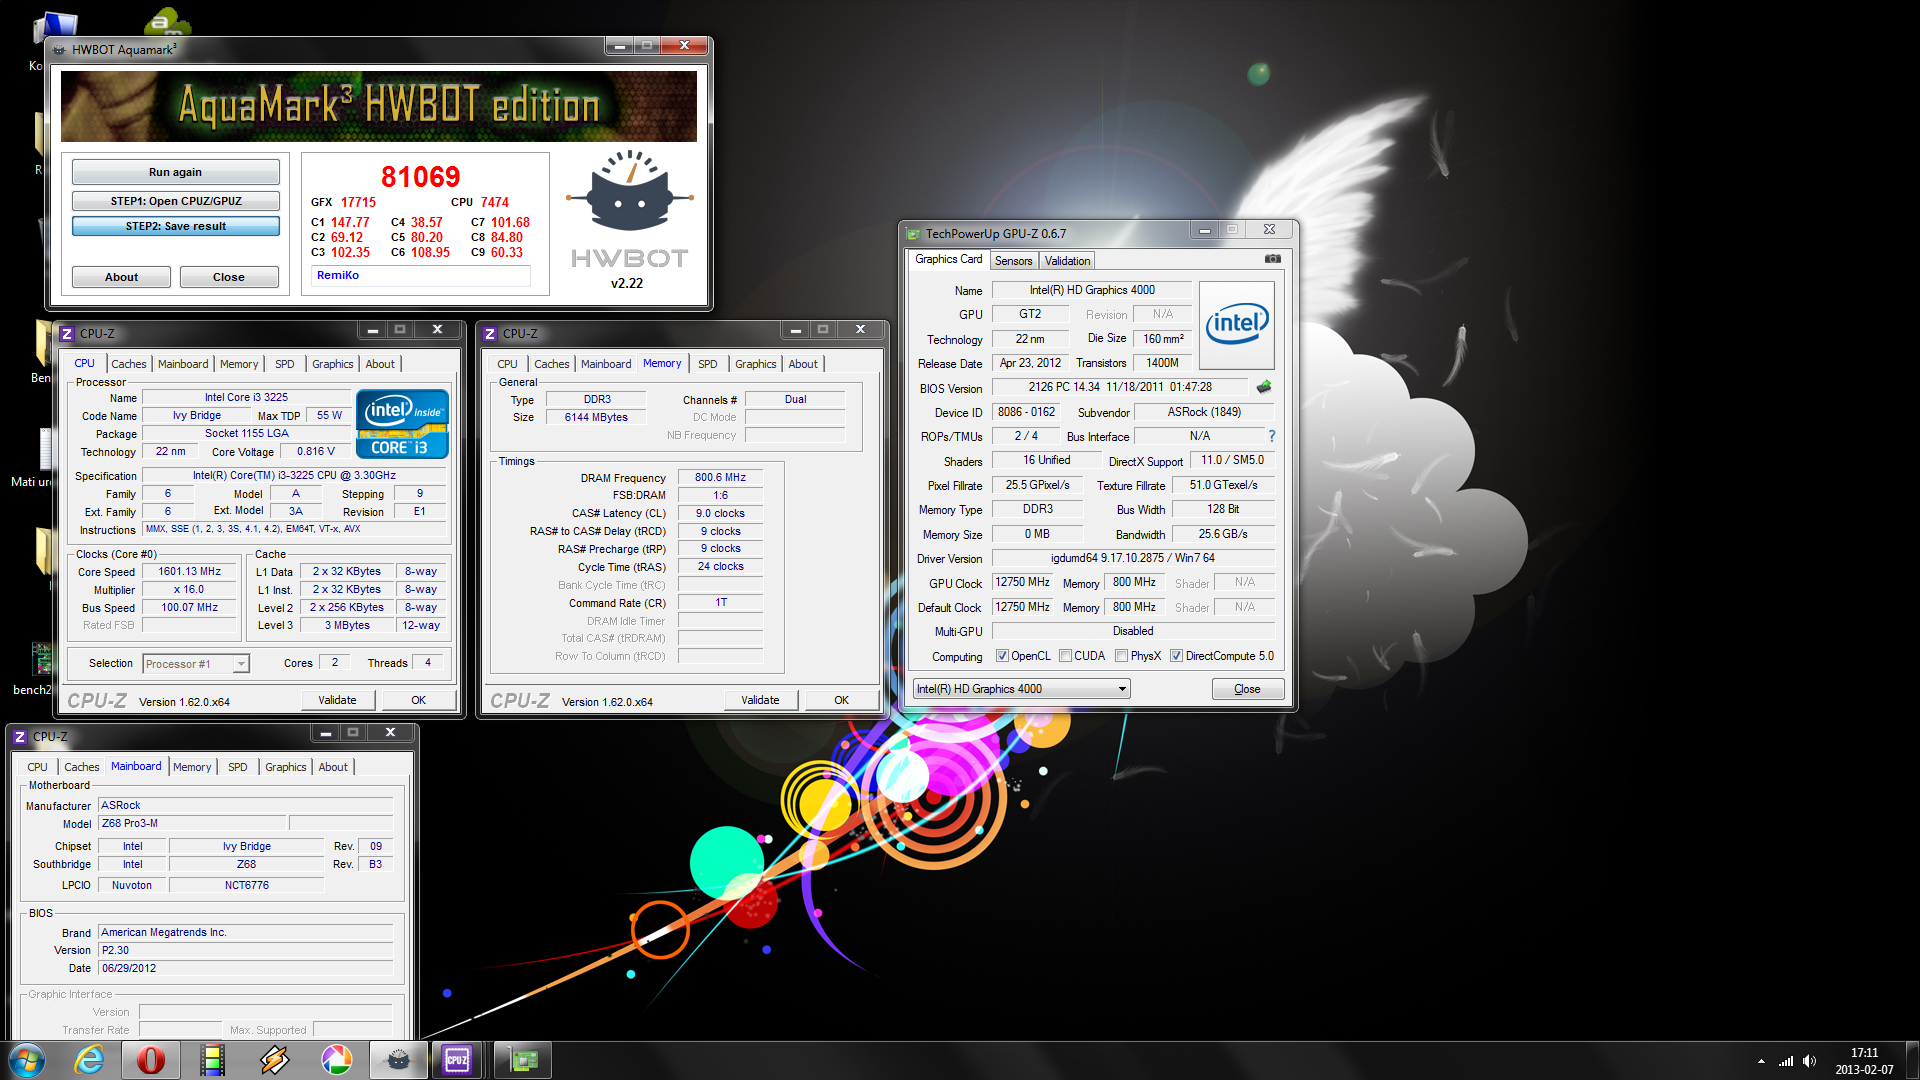Screen dimensions: 1920x1080
Task: Launch Internet Explorer from the taskbar
Action: tap(89, 1060)
